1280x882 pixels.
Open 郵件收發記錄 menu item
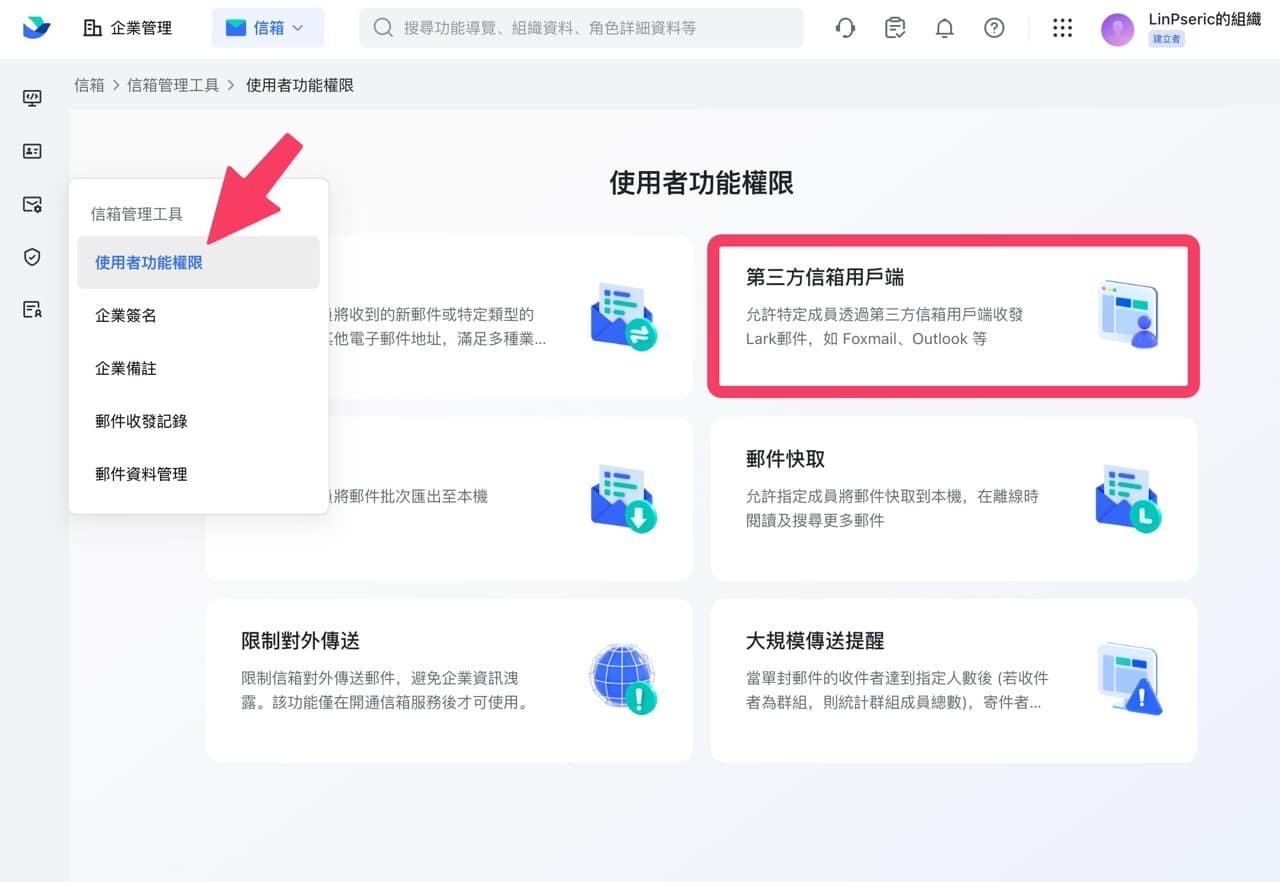pyautogui.click(x=141, y=422)
